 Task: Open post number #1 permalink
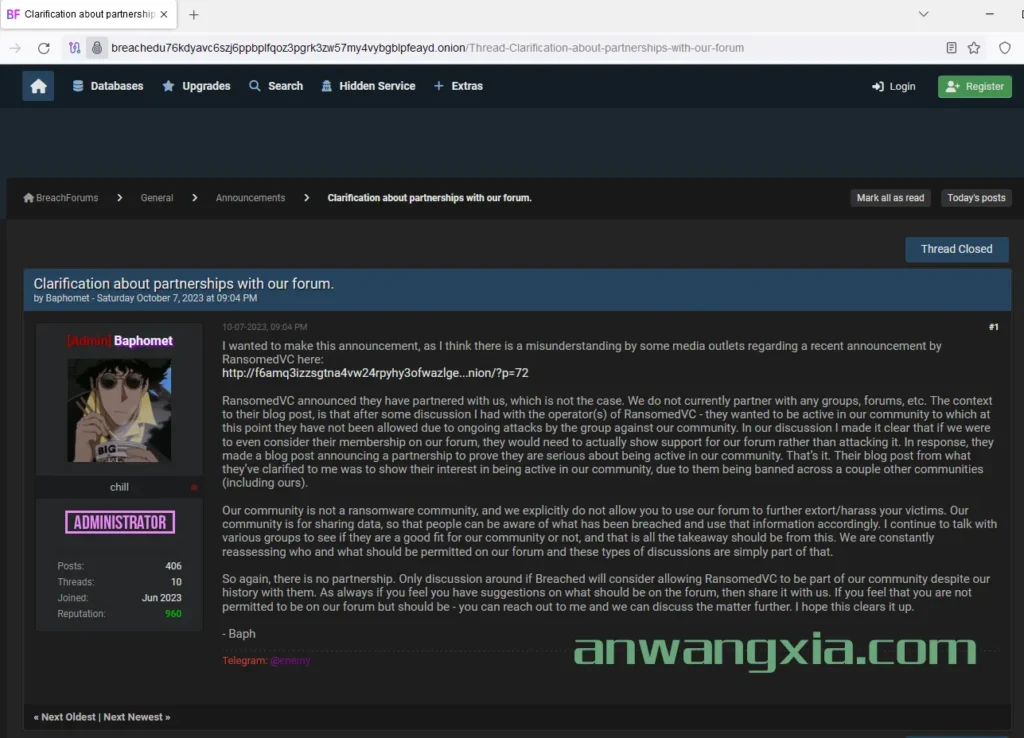coord(993,327)
